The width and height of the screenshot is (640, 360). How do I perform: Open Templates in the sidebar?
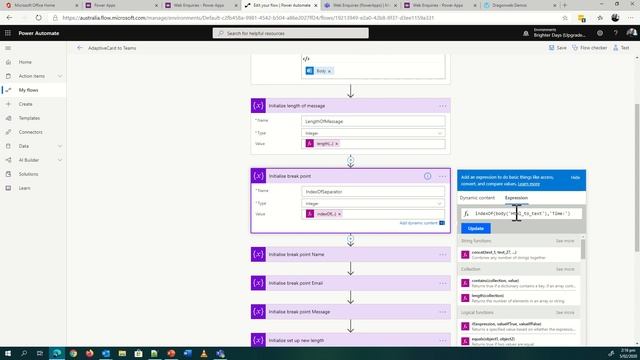click(29, 118)
